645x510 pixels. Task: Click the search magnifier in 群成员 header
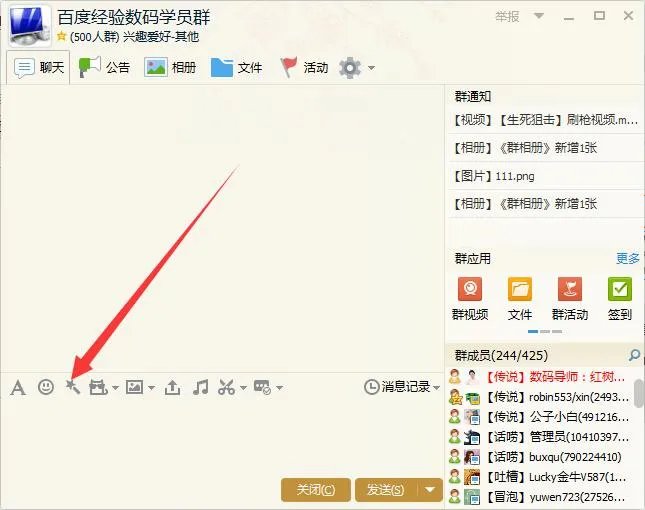pyautogui.click(x=634, y=355)
